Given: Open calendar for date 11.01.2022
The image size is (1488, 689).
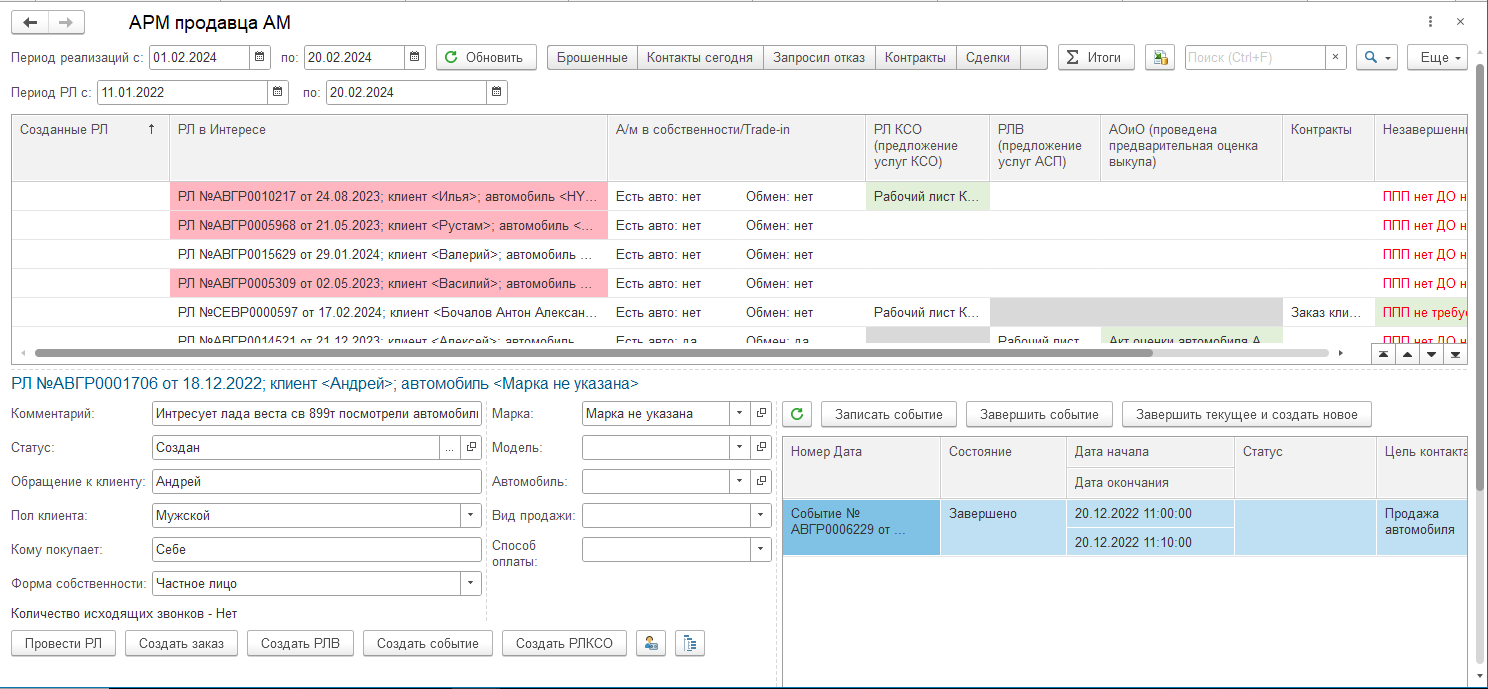Looking at the screenshot, I should tap(277, 92).
